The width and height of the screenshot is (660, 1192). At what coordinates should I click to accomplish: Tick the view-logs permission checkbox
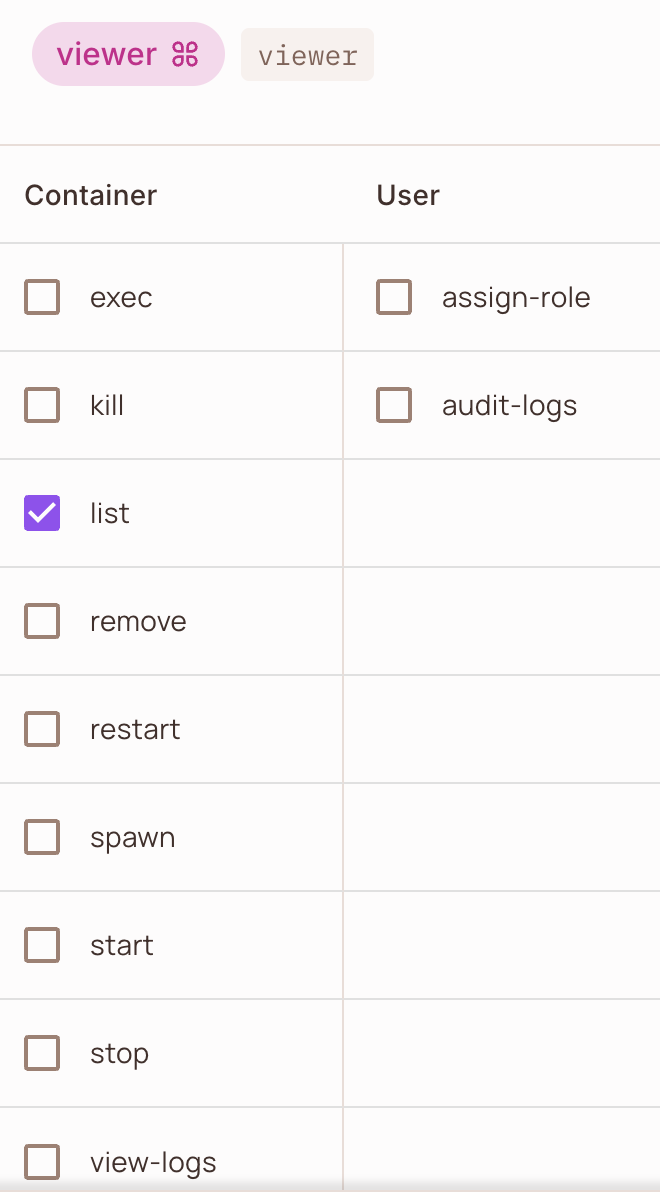pos(42,1161)
